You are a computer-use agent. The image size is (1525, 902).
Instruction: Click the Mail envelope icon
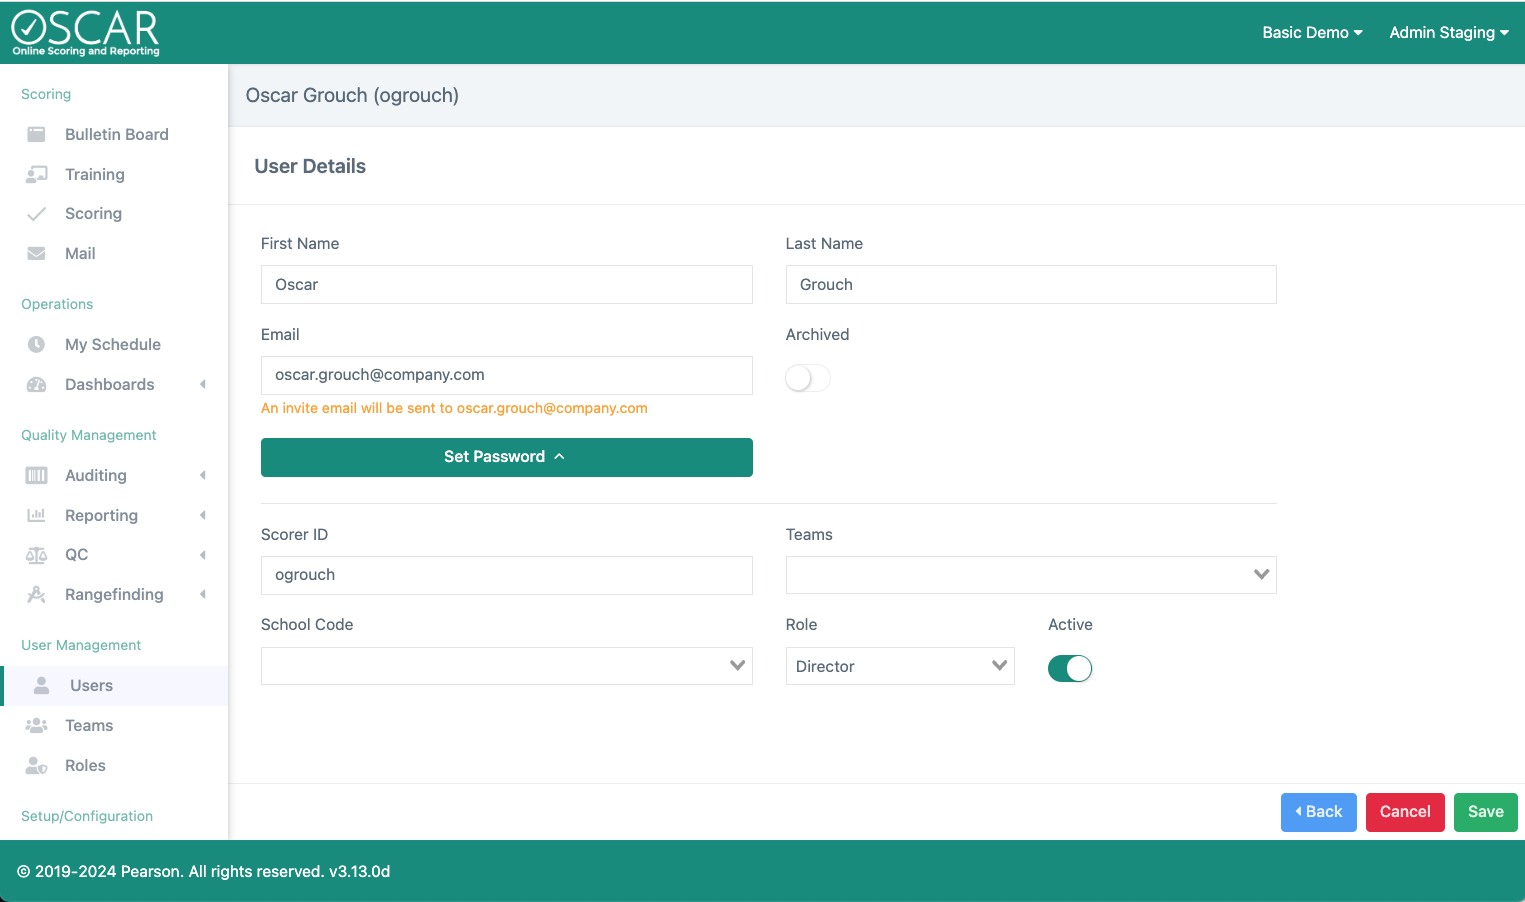click(x=37, y=254)
